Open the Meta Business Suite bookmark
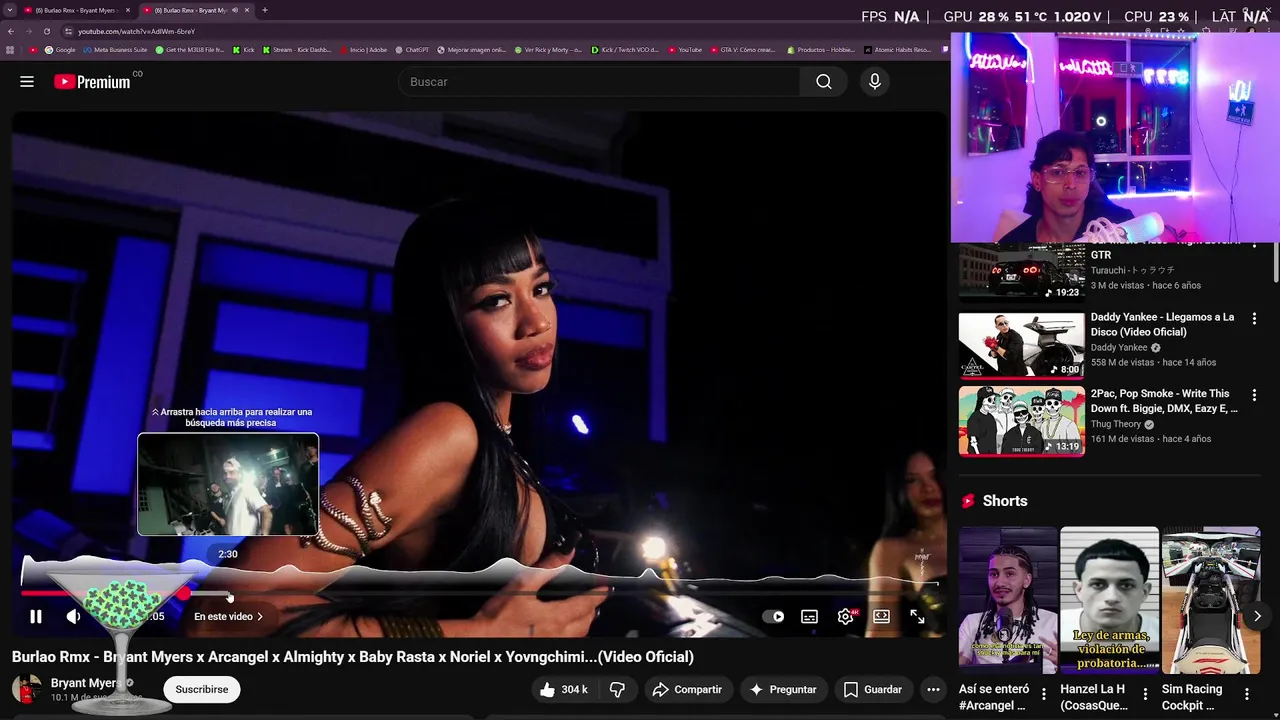This screenshot has height=720, width=1280. tap(115, 50)
